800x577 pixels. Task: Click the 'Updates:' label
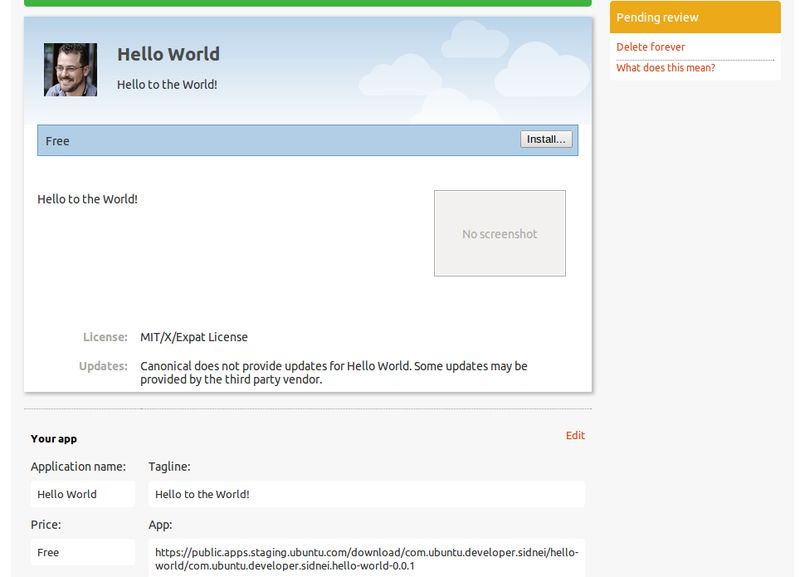tap(103, 366)
